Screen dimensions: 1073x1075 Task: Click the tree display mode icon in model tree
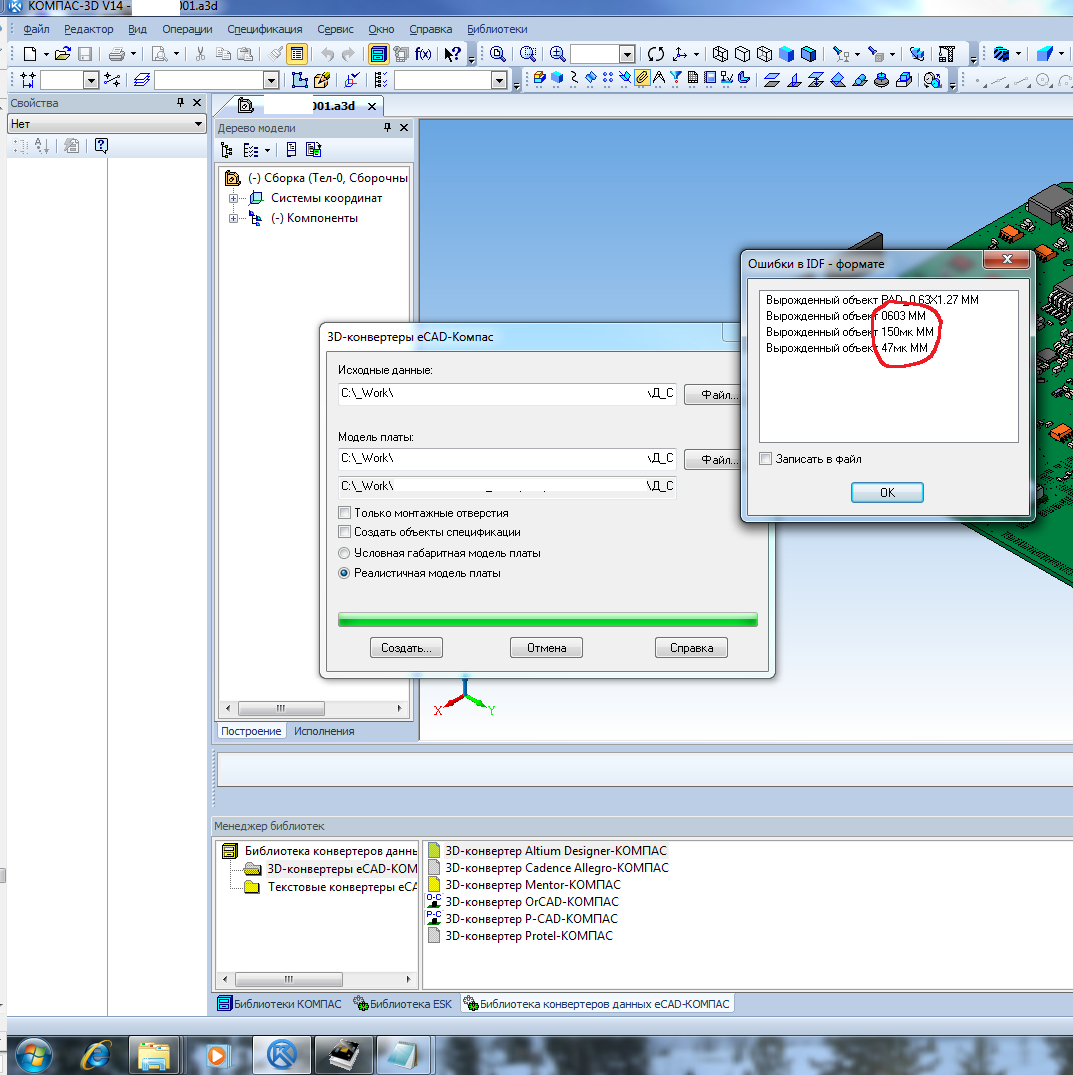(227, 150)
